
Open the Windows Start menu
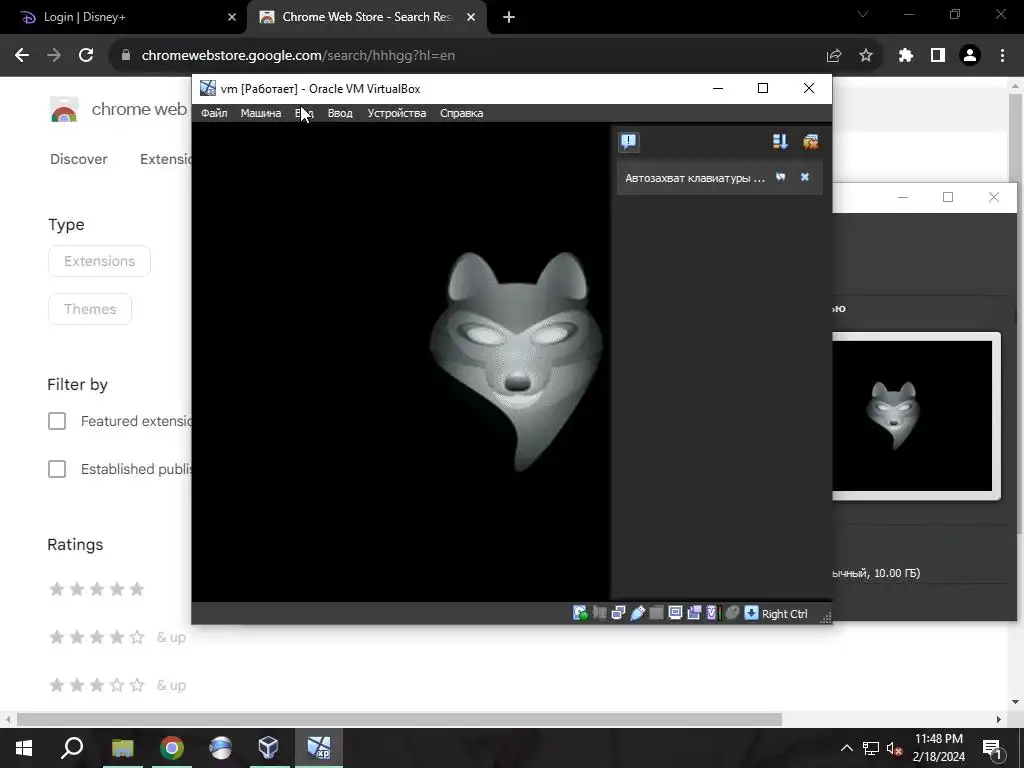click(x=24, y=748)
